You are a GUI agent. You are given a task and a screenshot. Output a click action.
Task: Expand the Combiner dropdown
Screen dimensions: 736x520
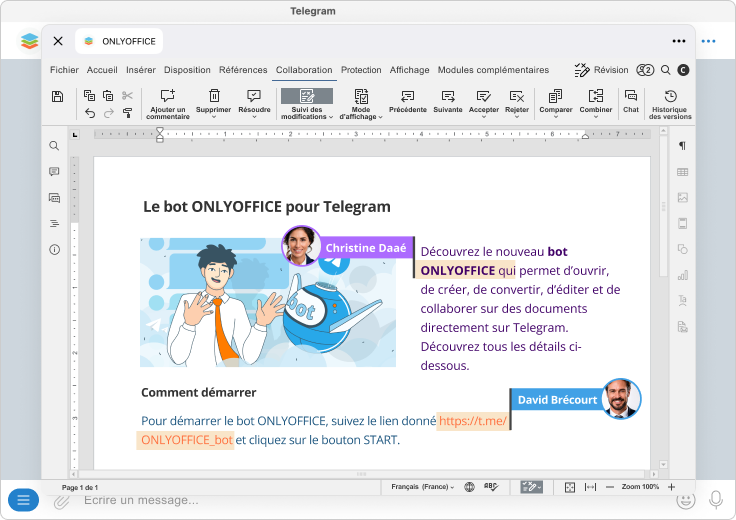596,117
